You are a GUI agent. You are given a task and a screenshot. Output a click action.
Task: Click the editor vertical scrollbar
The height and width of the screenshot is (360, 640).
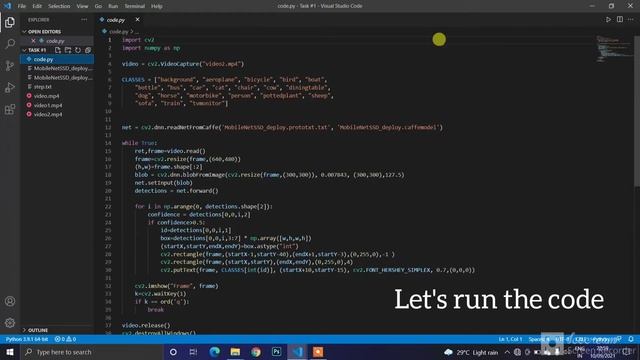pos(637,110)
